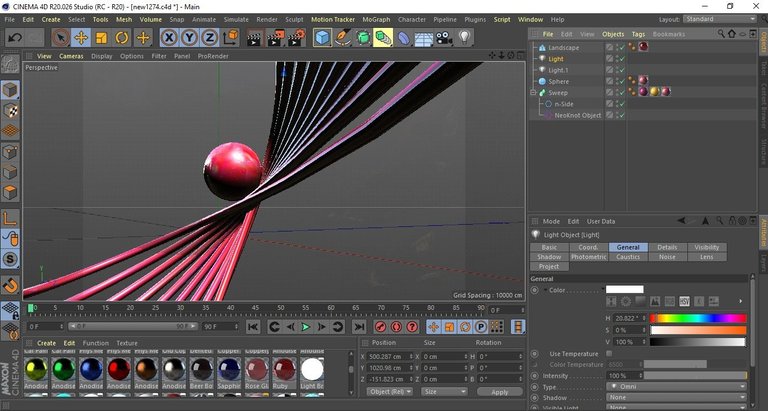The height and width of the screenshot is (411, 768).
Task: Select the Scale tool
Action: (101, 38)
